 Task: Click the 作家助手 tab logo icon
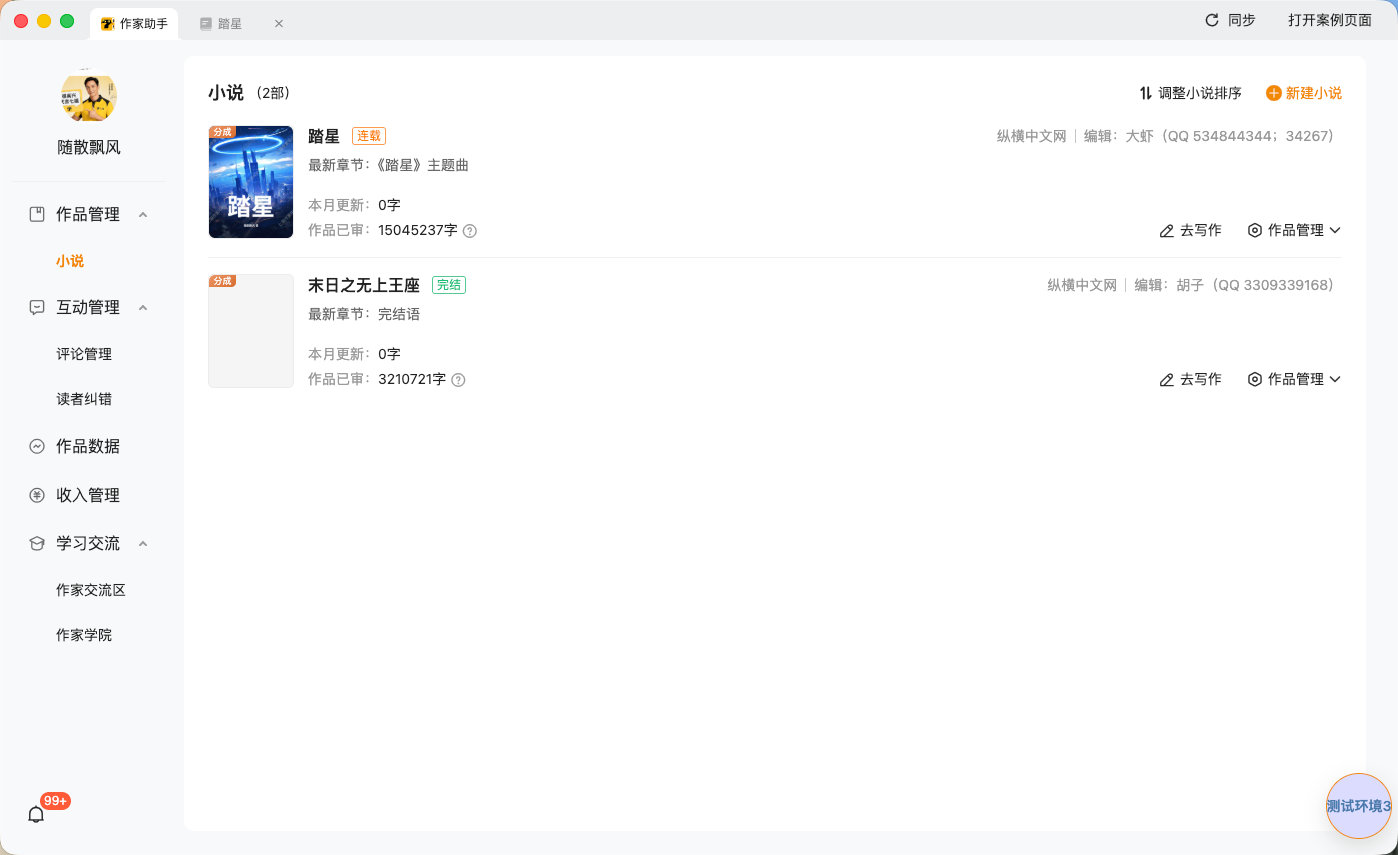(108, 23)
